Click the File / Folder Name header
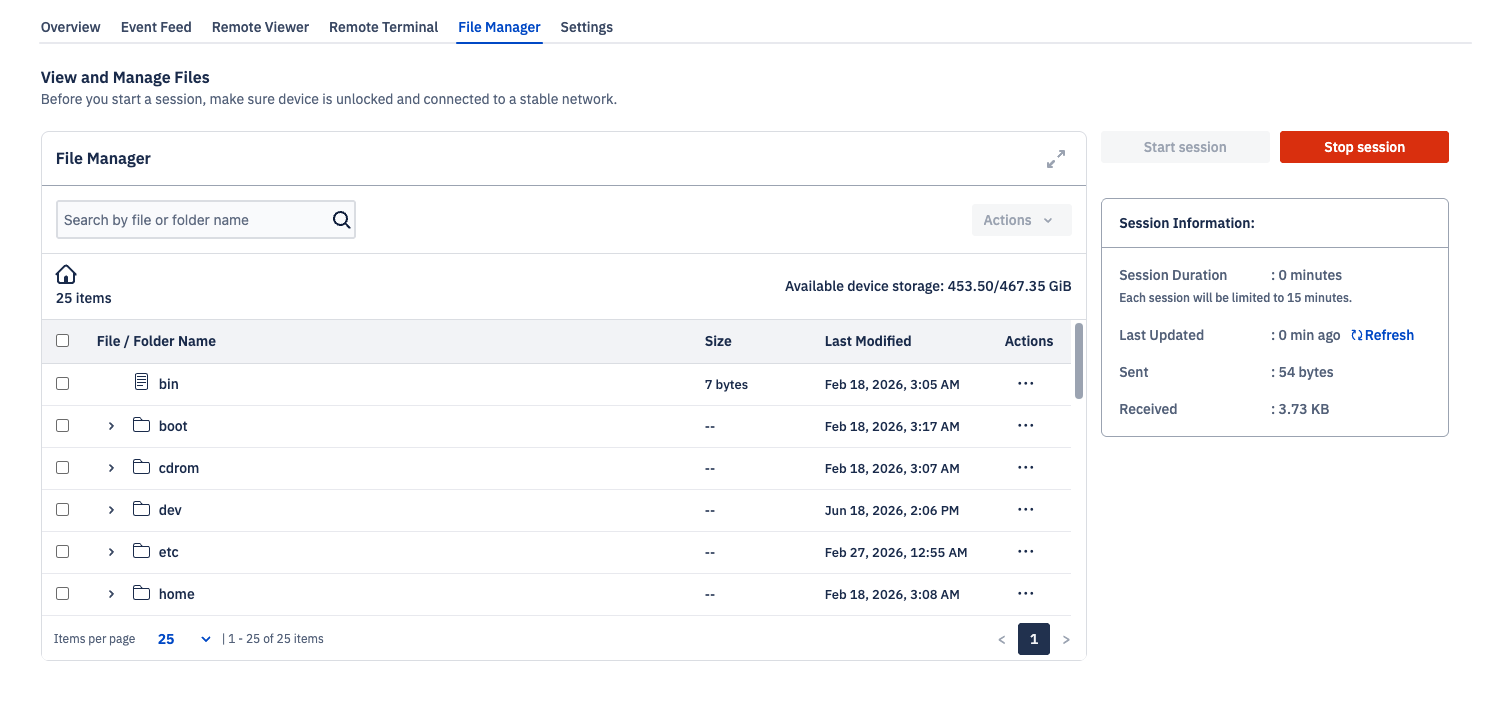 point(156,341)
